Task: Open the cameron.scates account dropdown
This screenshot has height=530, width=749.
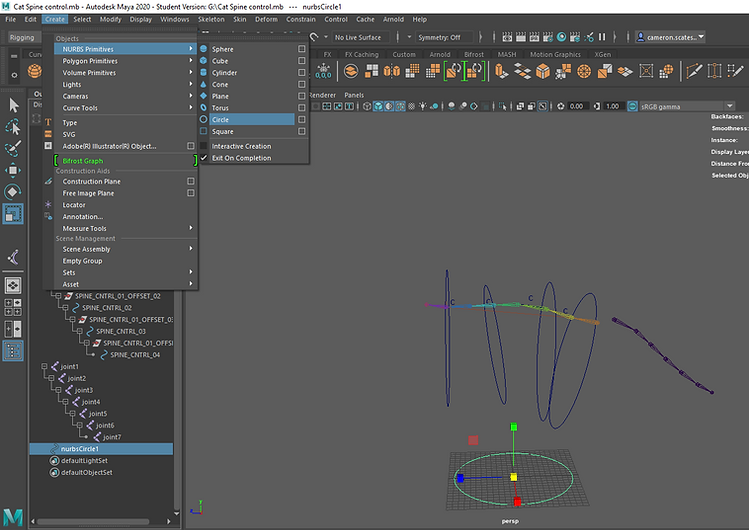Action: tap(670, 37)
